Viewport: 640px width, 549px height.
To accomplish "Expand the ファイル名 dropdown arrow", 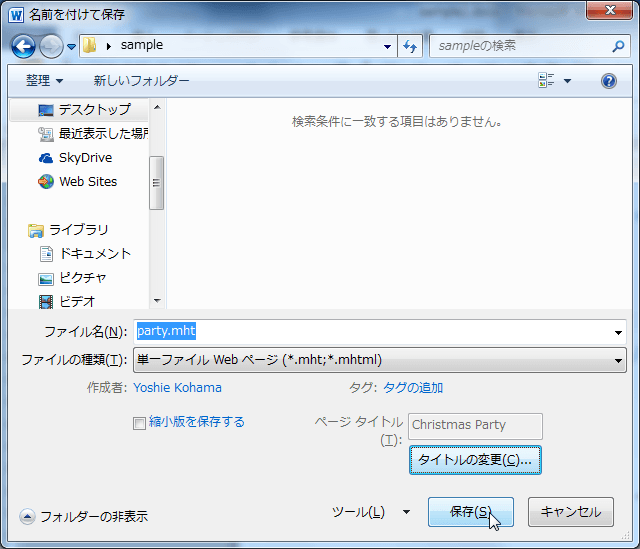I will click(x=618, y=333).
